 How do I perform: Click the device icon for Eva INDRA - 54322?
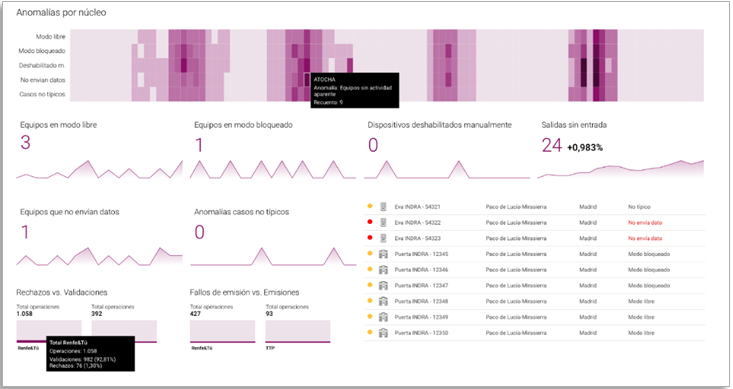[x=383, y=223]
